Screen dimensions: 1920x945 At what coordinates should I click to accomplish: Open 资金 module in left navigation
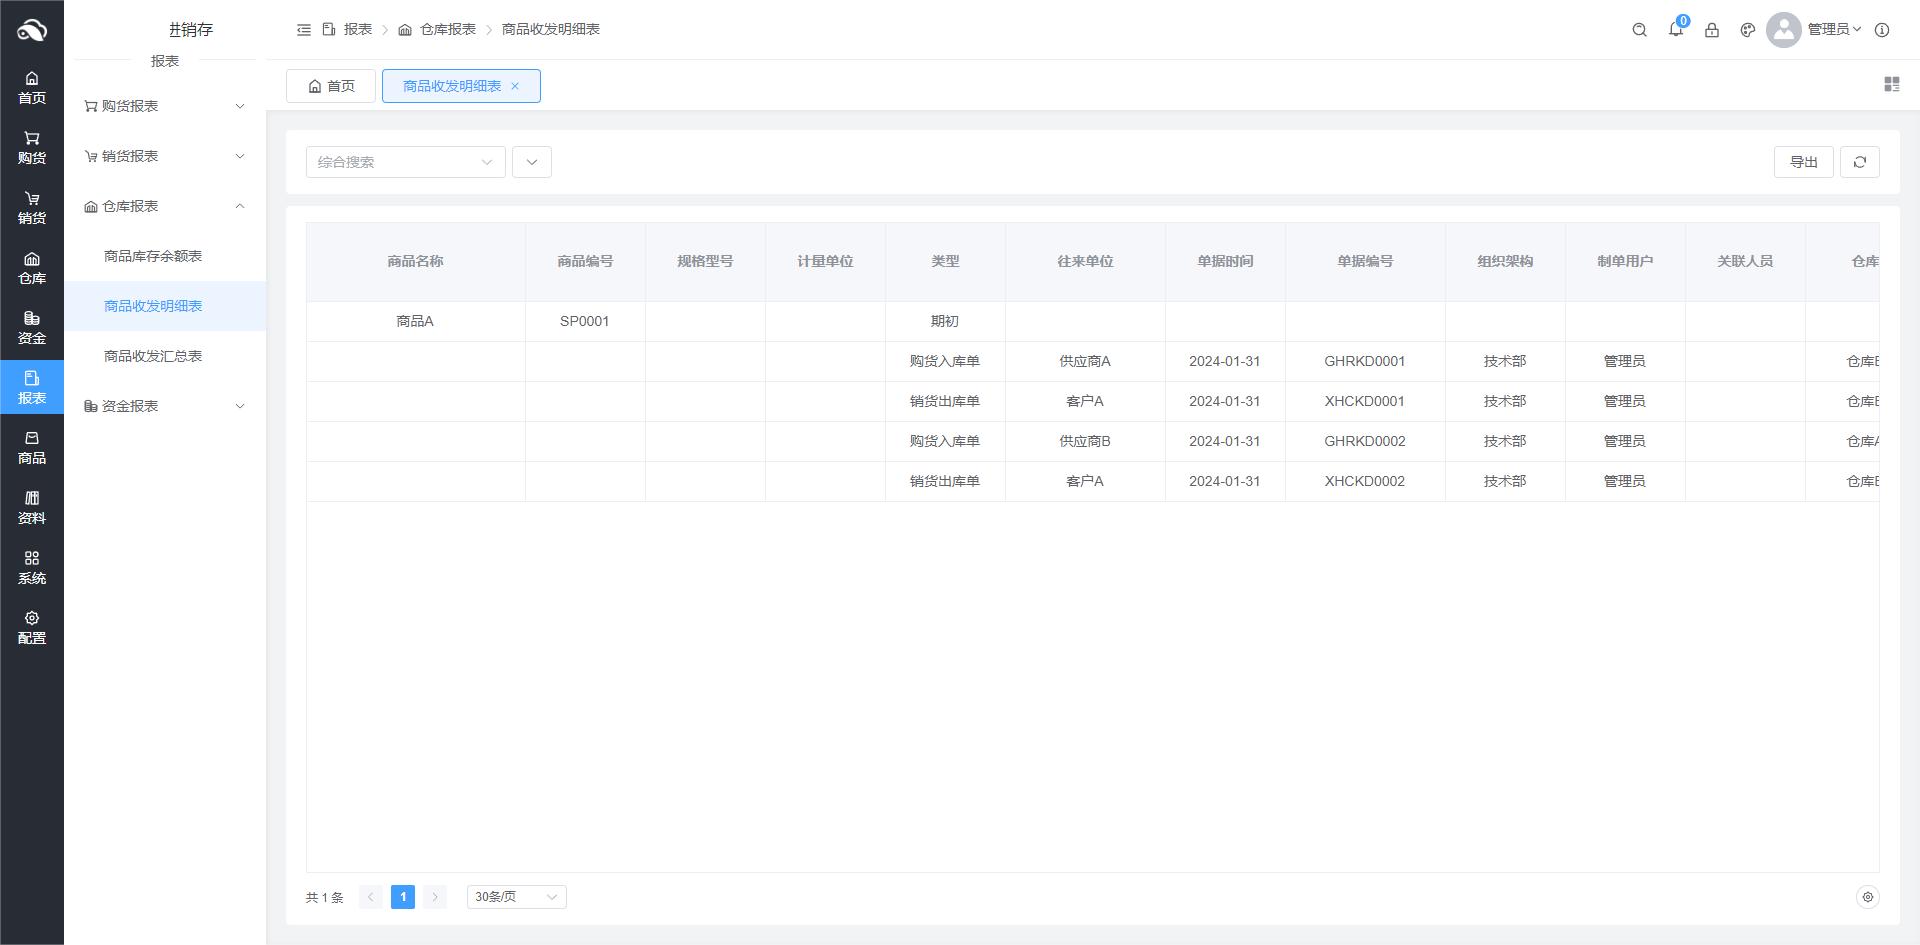pos(32,328)
